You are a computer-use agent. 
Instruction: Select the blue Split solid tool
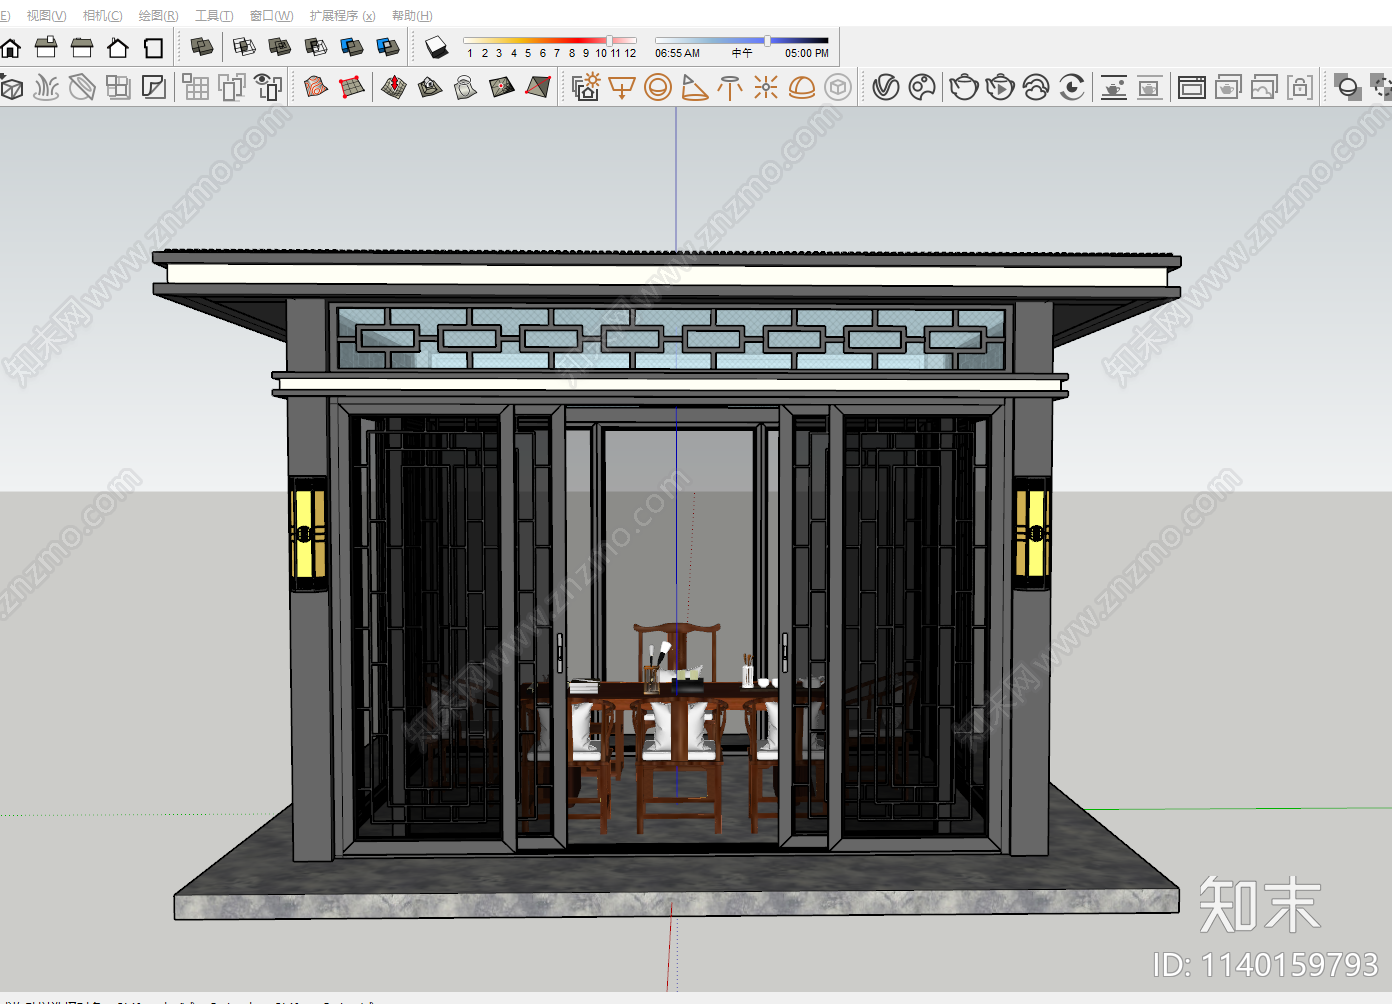388,47
